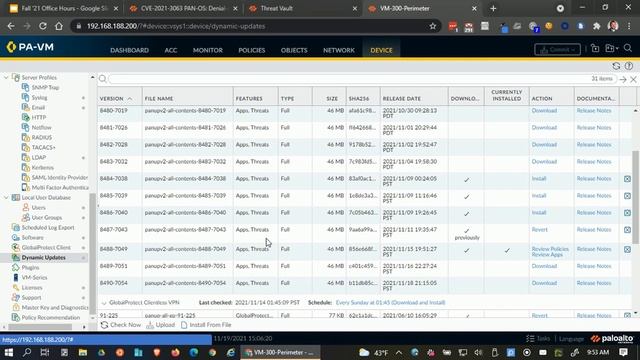640x360 pixels.
Task: Click the Check Now button
Action: 121,325
